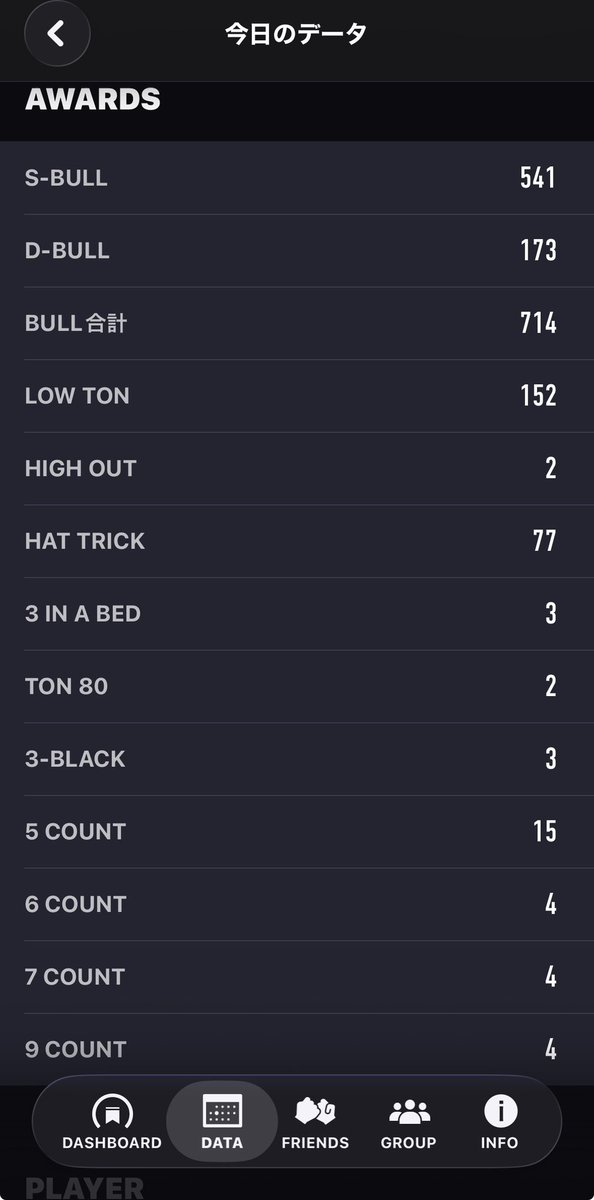
Task: Select the HAT TRICK row
Action: [291, 541]
